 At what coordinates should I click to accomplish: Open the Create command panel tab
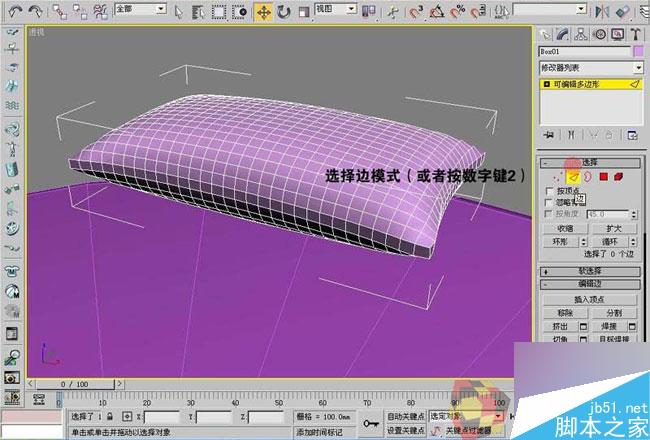click(x=545, y=34)
